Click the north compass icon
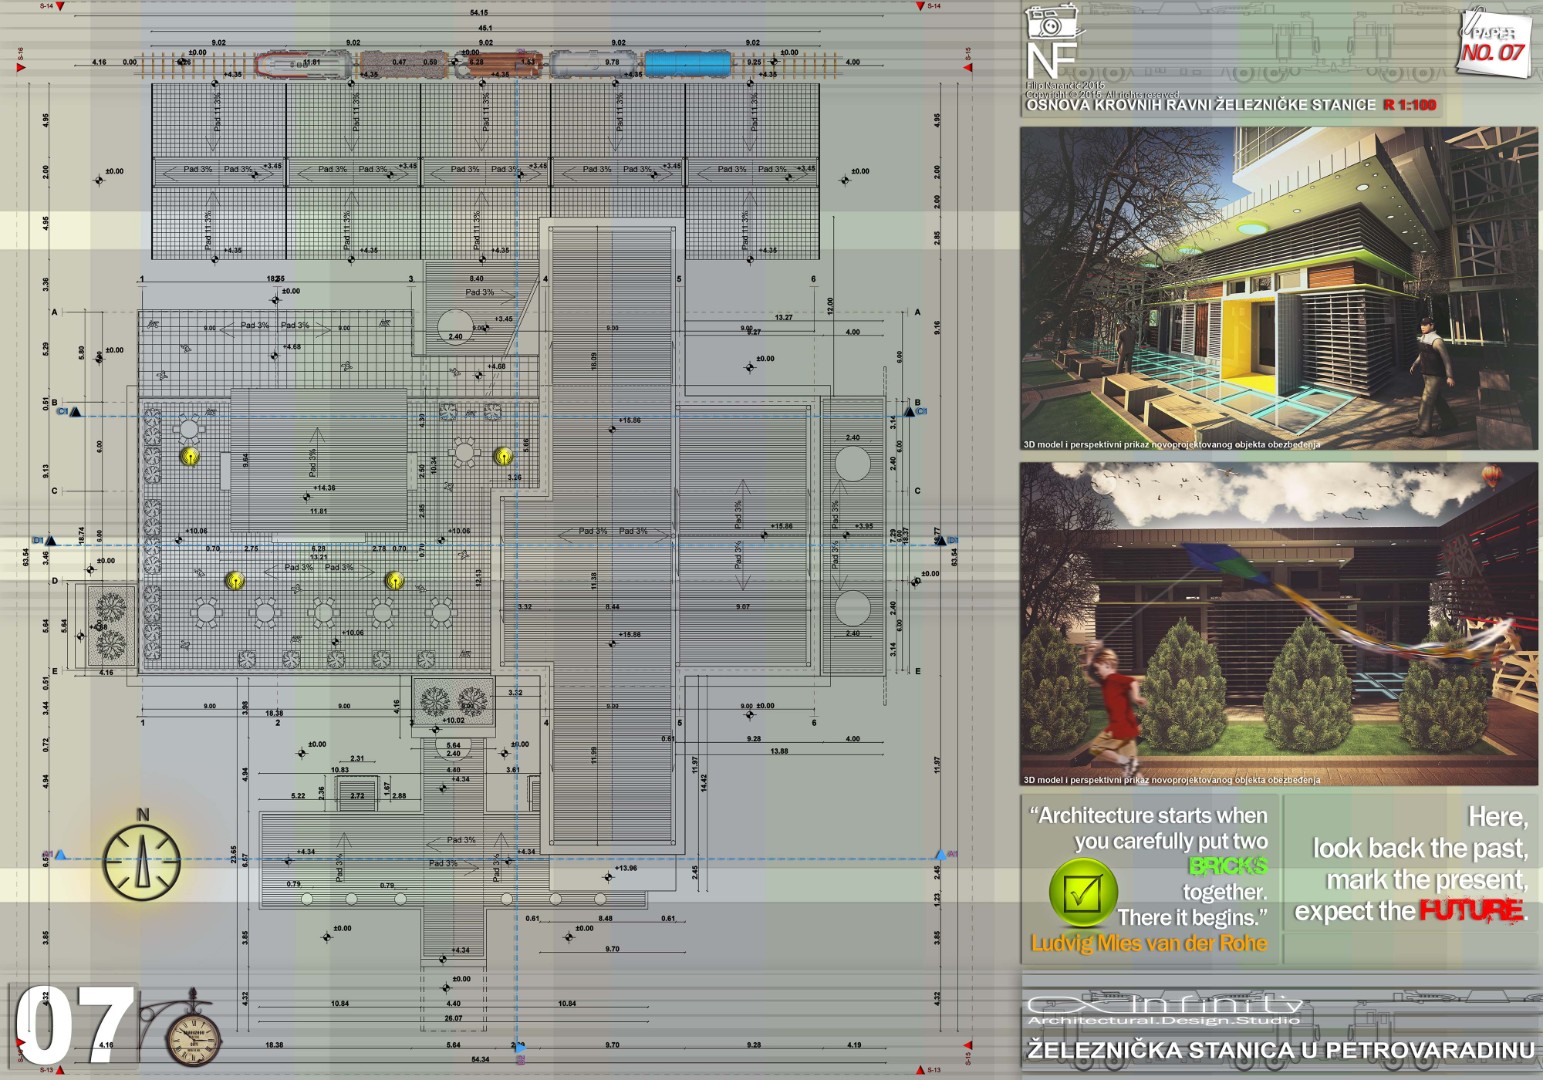Image resolution: width=1543 pixels, height=1080 pixels. coord(142,860)
